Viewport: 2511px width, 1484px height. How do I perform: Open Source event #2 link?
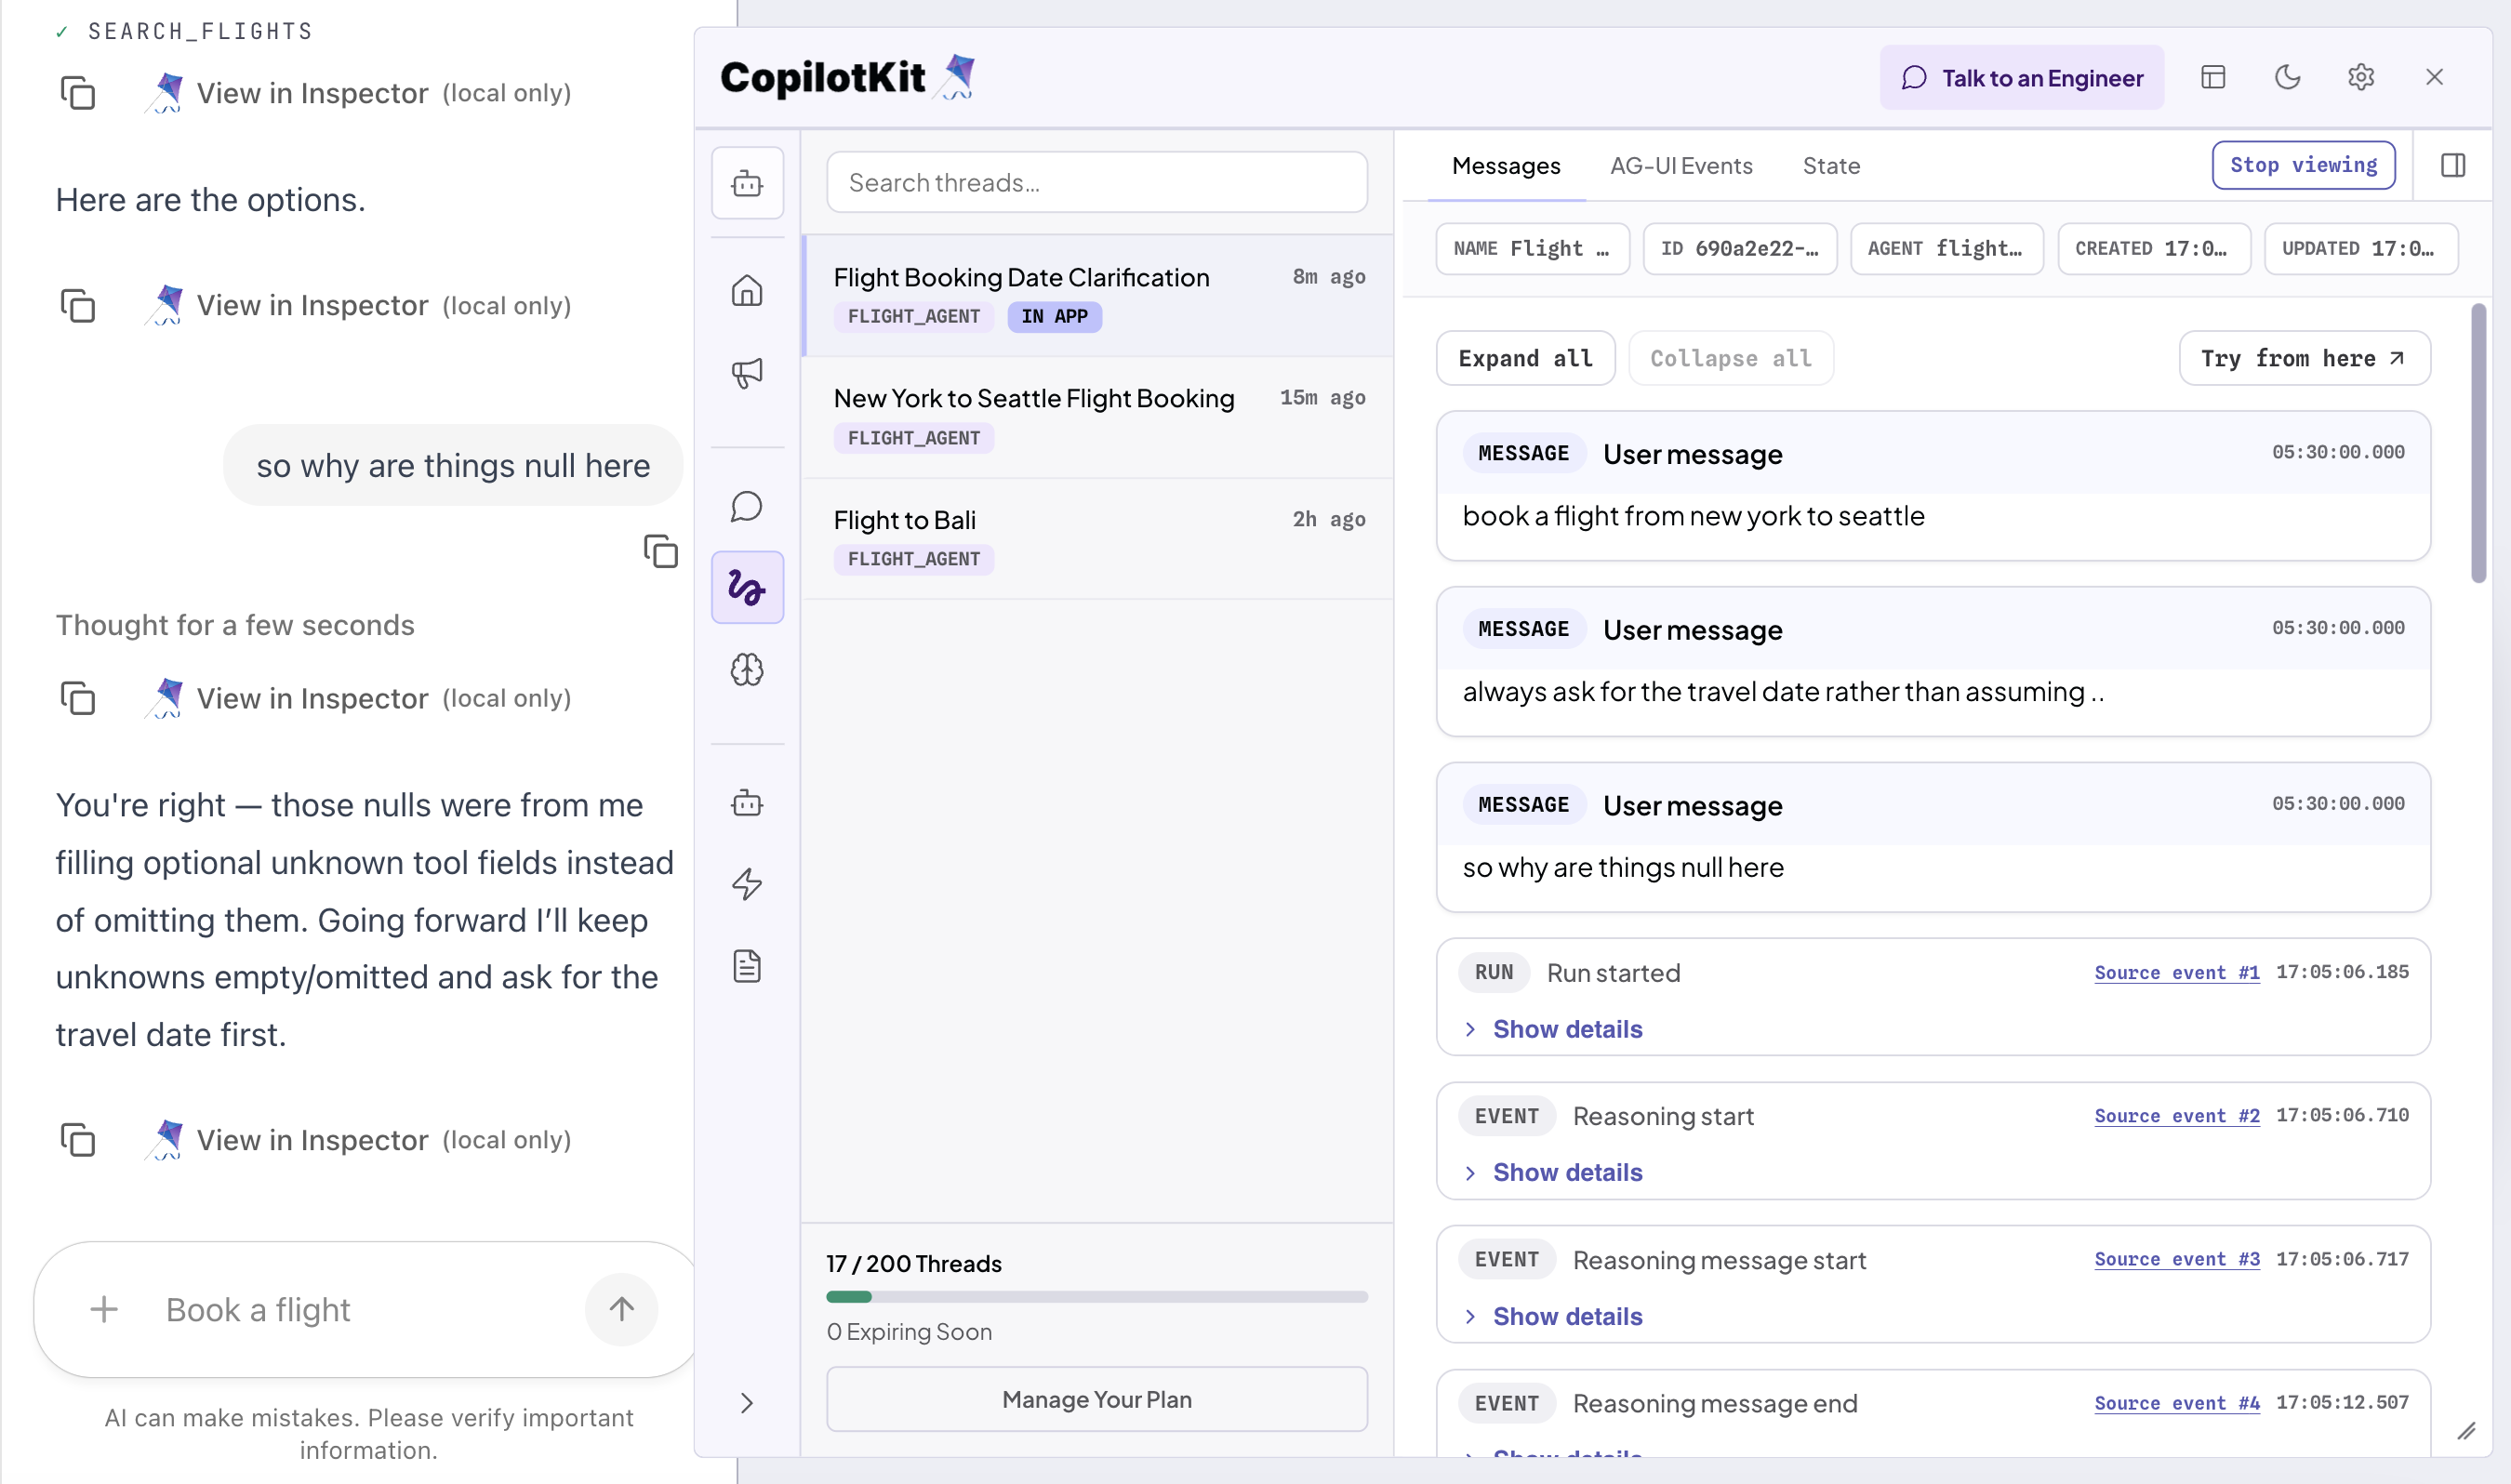[x=2177, y=1115]
